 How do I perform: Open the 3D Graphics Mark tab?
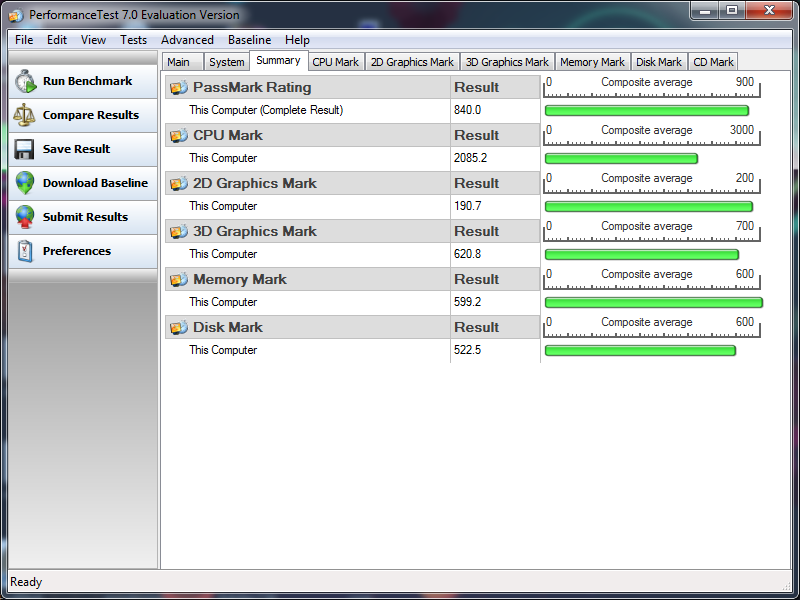[507, 62]
